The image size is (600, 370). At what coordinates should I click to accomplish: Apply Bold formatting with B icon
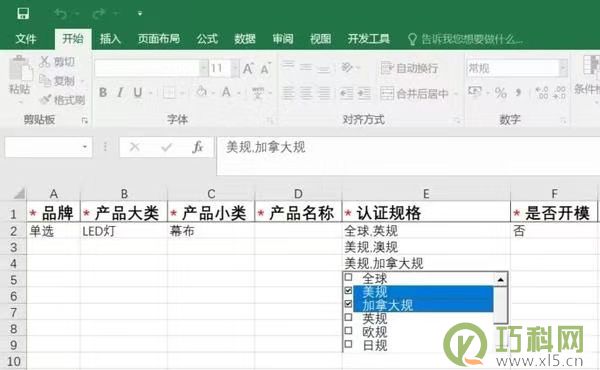pos(103,92)
